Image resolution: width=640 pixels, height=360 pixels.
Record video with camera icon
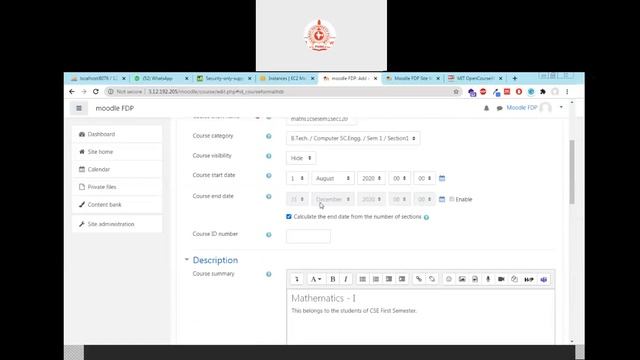coord(501,279)
